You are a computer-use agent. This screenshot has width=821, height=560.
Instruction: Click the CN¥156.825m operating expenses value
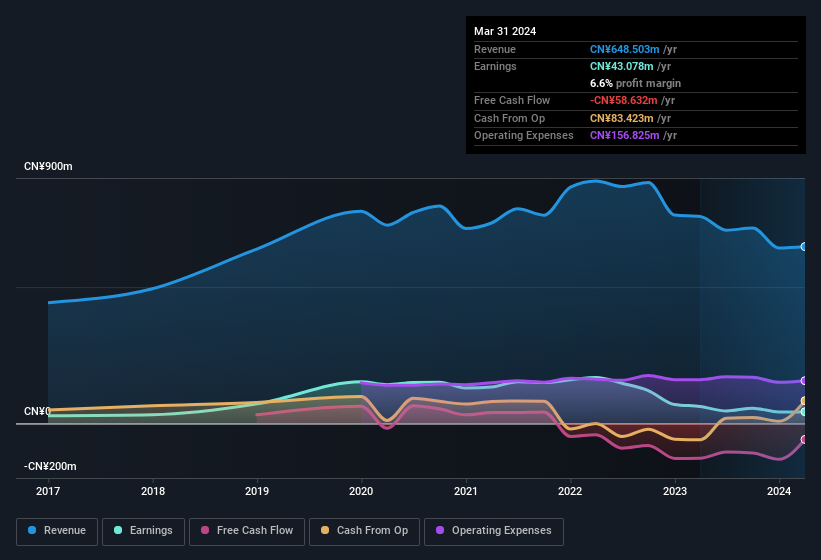coord(624,136)
